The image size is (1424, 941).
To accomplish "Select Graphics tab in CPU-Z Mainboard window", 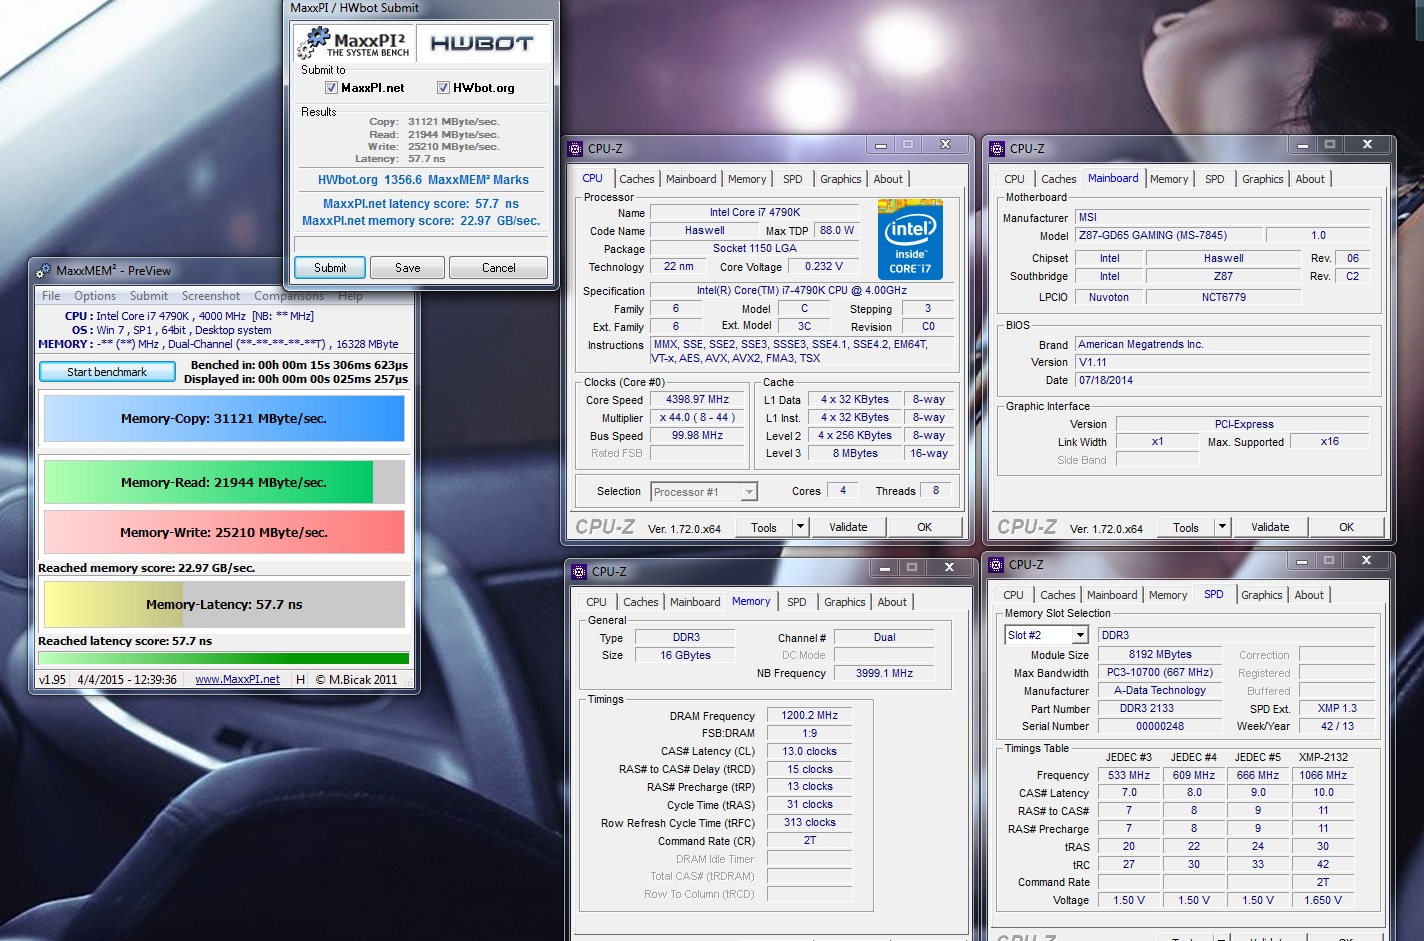I will coord(1263,179).
